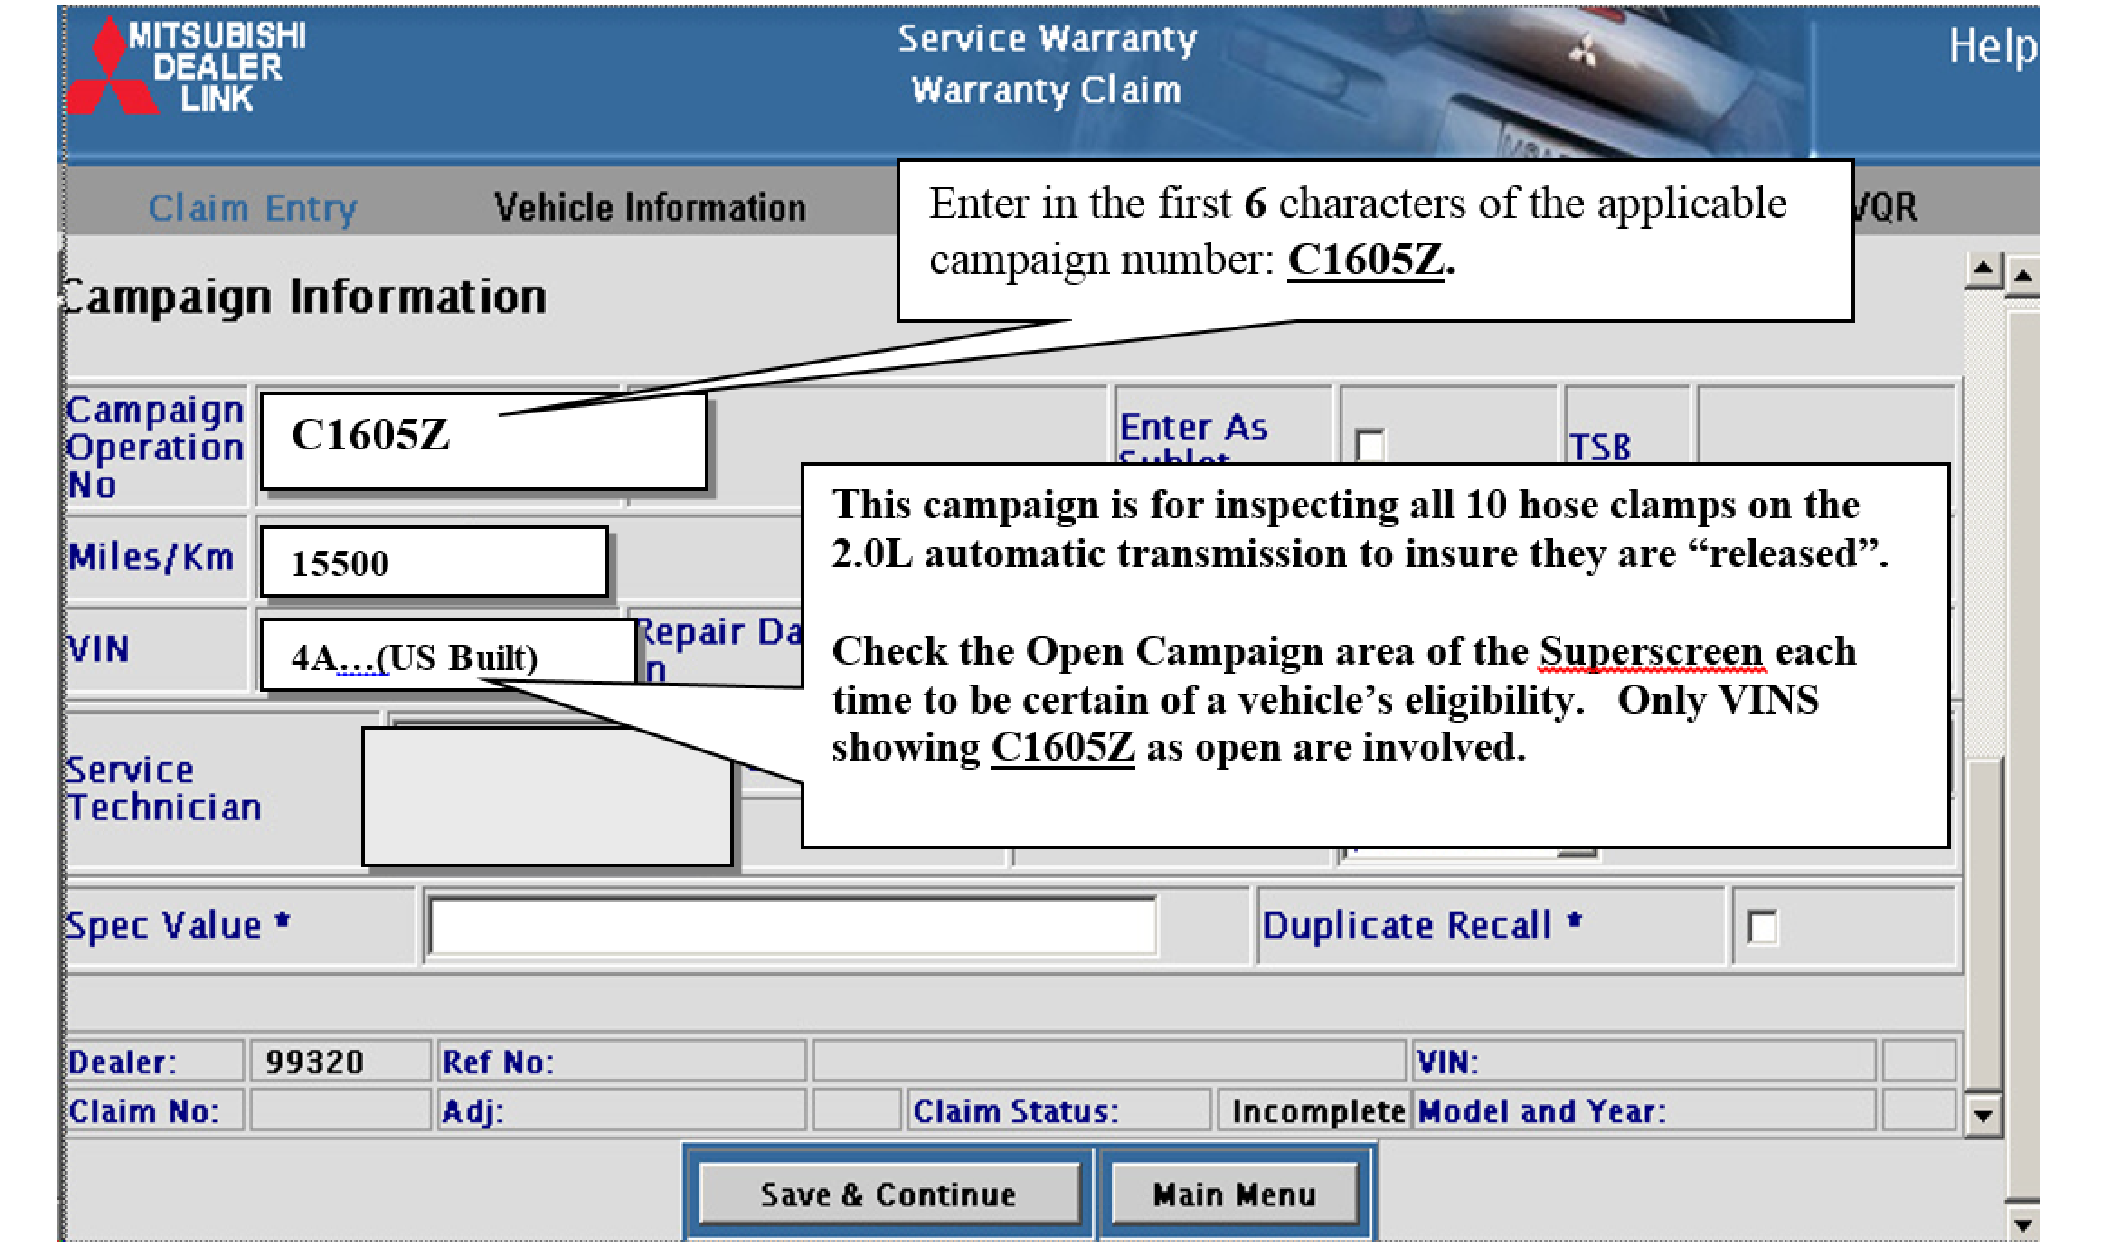Focus the Miles/Km input box
Screen dimensions: 2101x1253
point(433,562)
